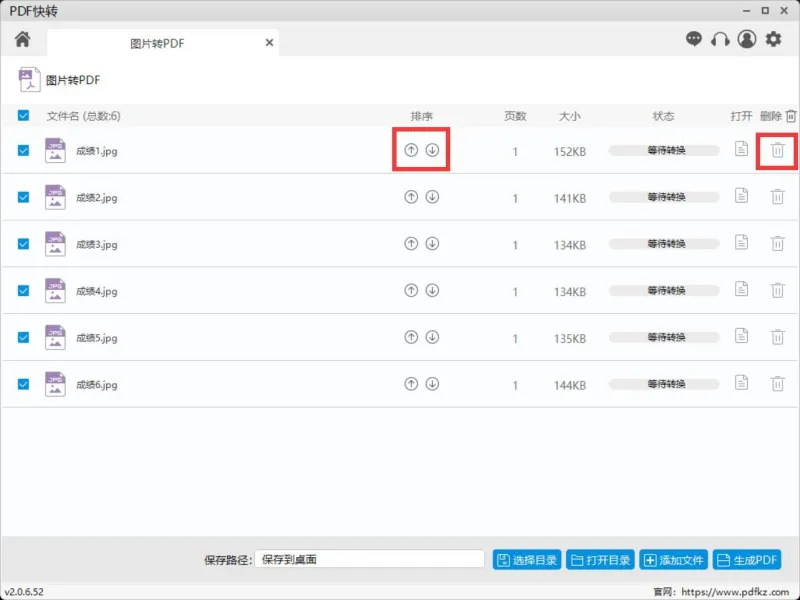
Task: Open the 成绩5.jpg file
Action: (741, 336)
